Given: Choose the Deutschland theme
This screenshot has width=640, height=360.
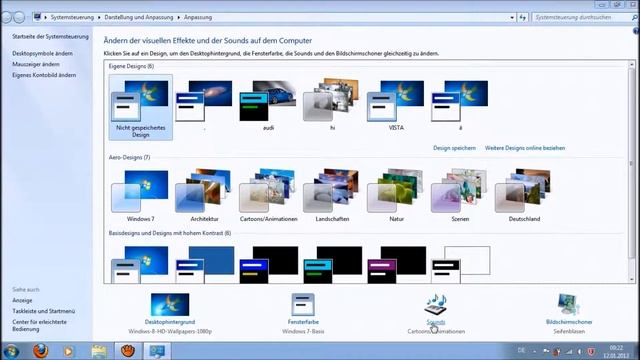Looking at the screenshot, I should pos(524,196).
